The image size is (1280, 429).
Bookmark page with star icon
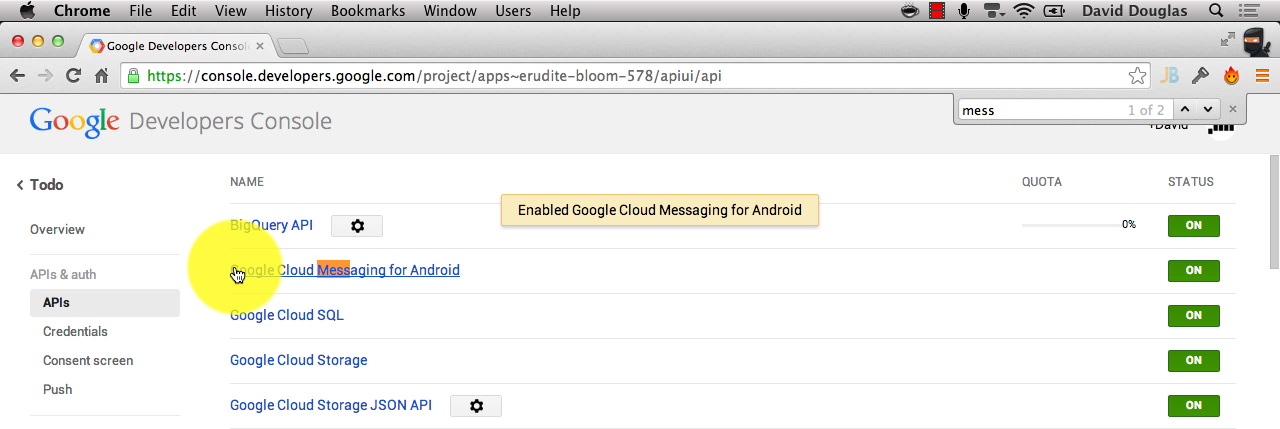pyautogui.click(x=1137, y=76)
